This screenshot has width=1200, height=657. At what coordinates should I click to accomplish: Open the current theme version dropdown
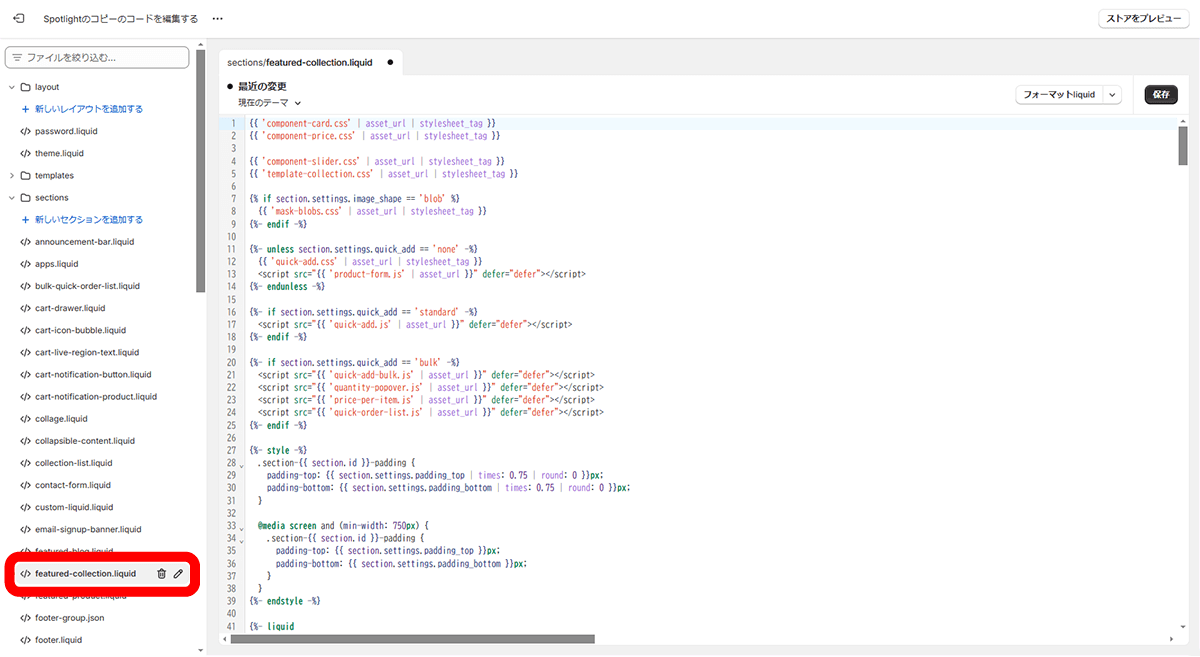tap(269, 103)
